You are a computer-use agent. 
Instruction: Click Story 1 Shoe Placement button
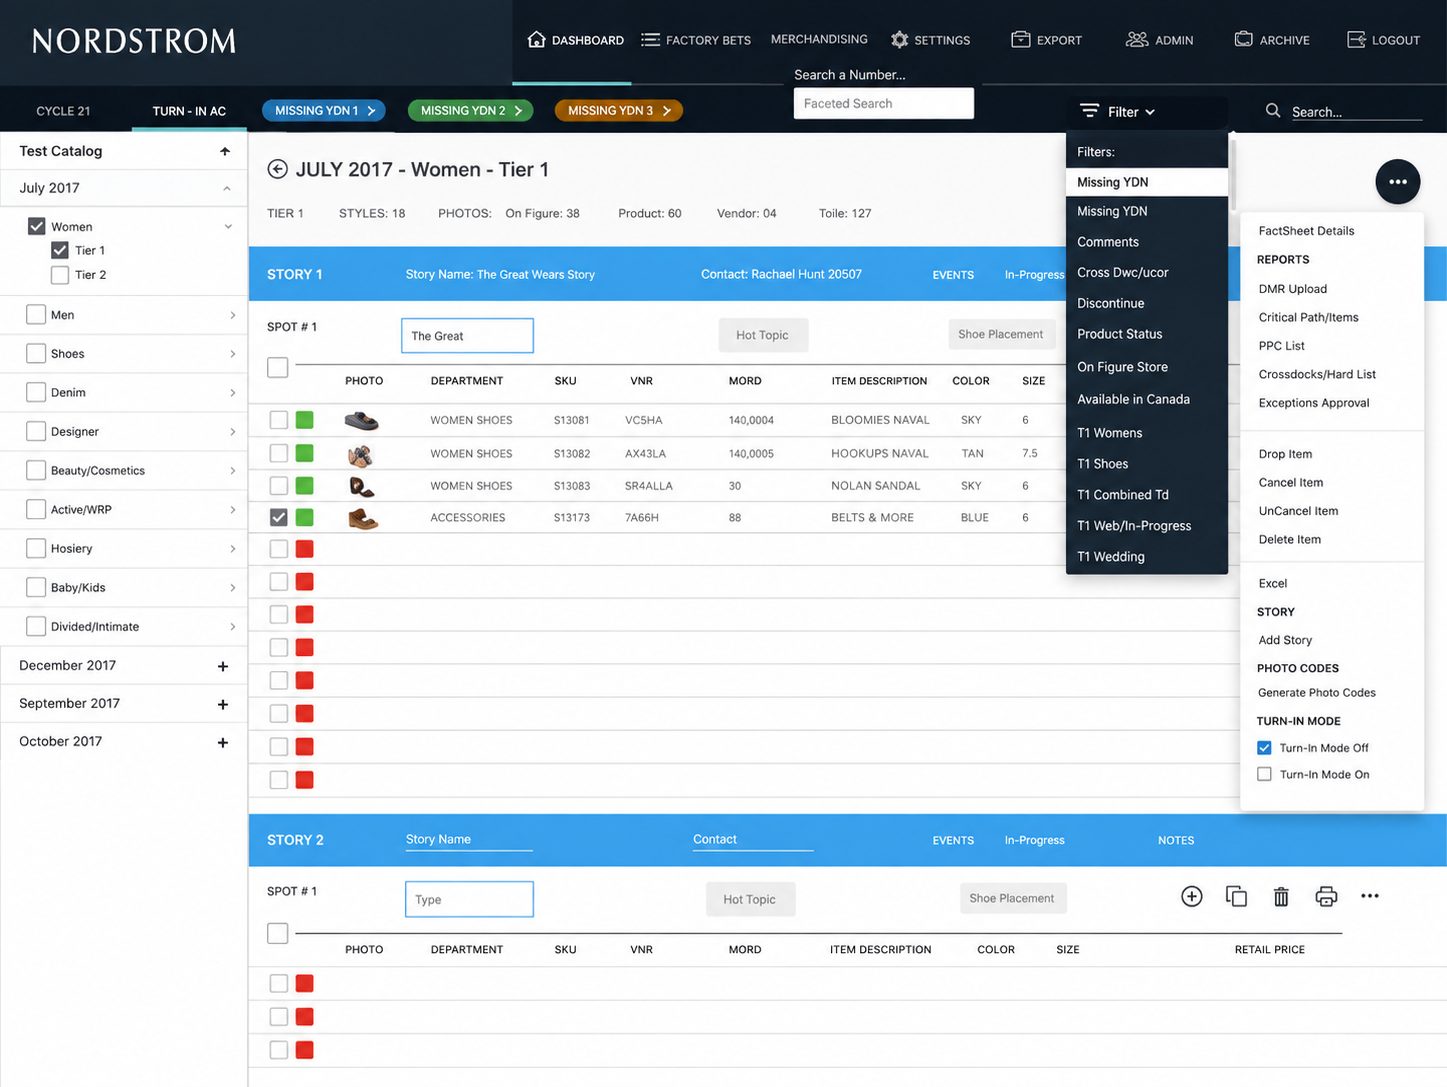click(1000, 334)
